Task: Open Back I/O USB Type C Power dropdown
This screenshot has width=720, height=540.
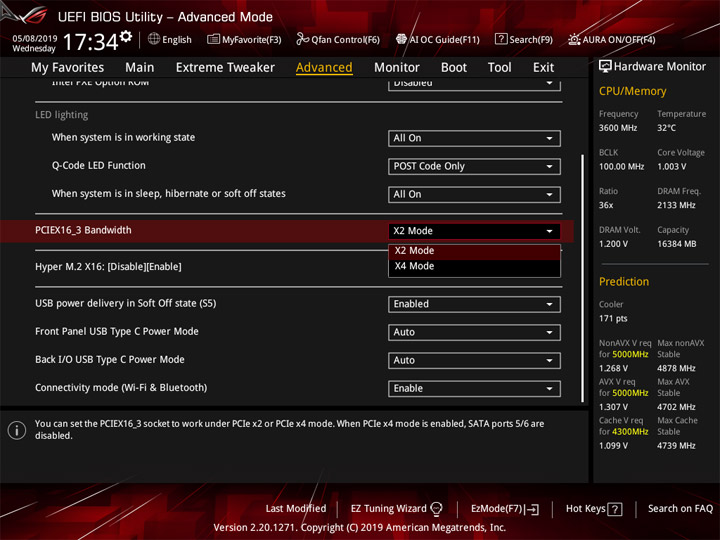Action: (474, 360)
